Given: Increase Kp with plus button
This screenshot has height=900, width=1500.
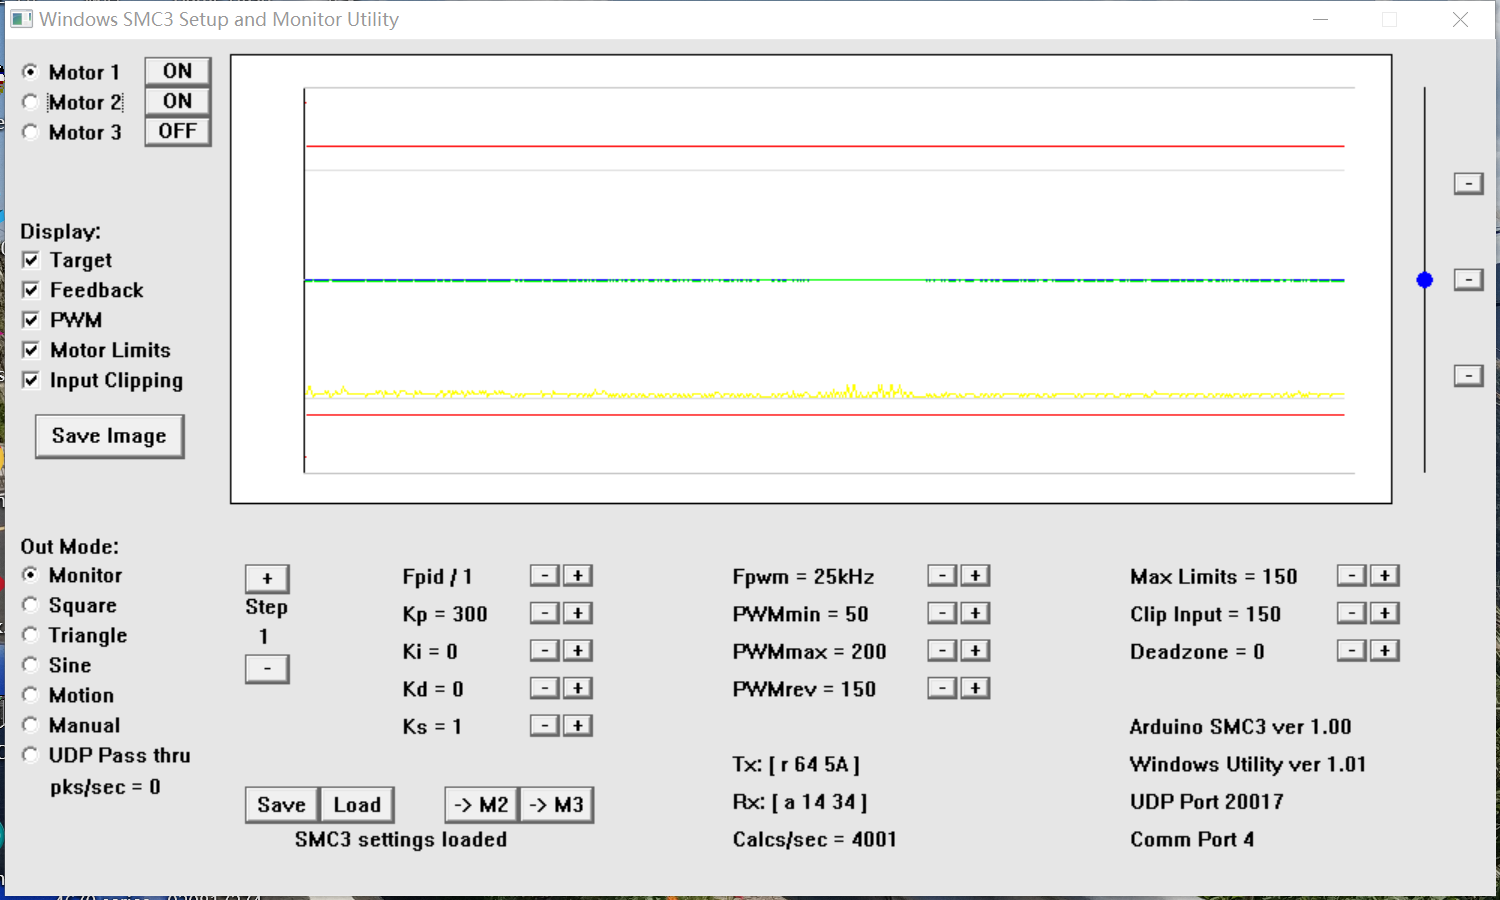Looking at the screenshot, I should pos(578,613).
